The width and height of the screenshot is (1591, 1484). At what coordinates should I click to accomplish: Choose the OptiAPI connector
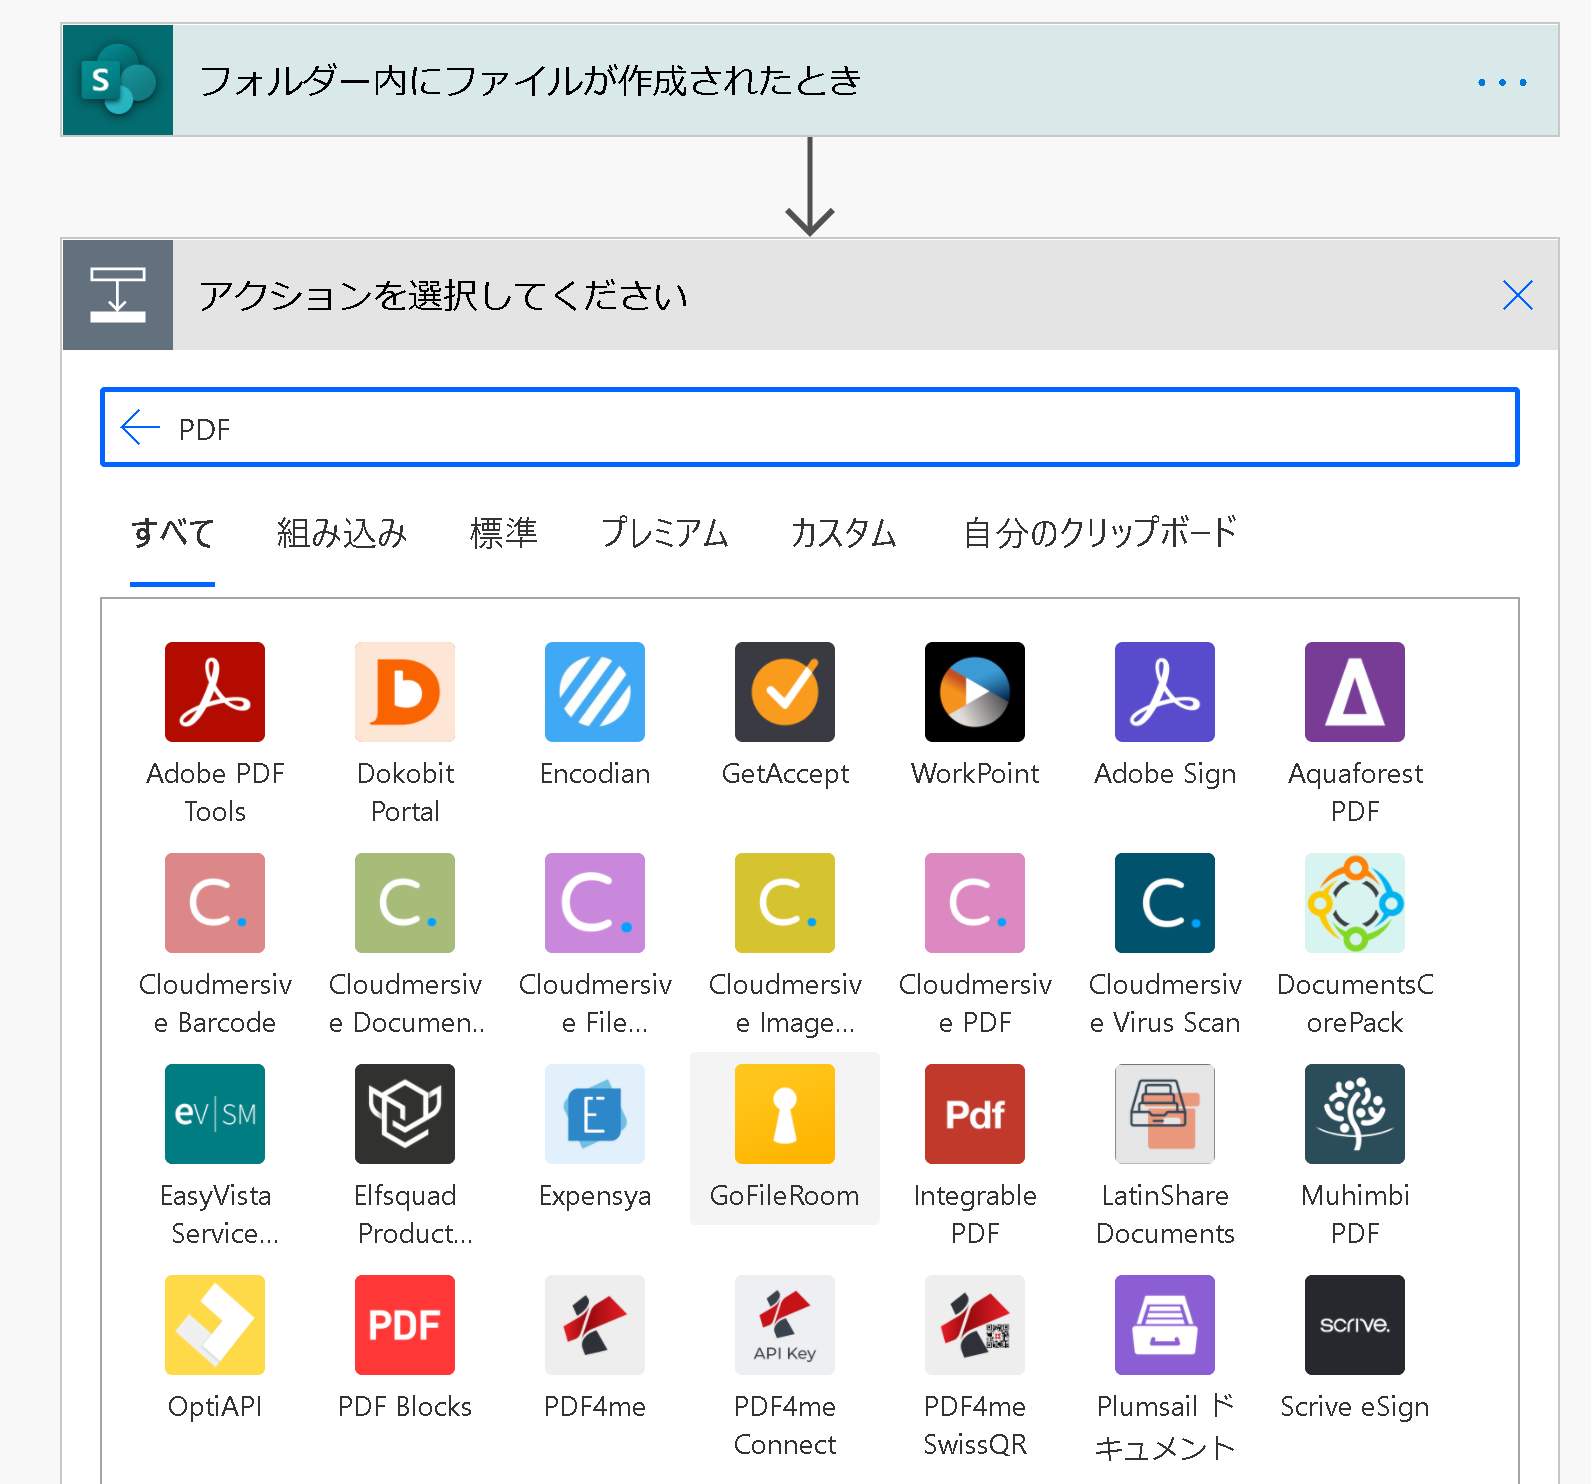(x=215, y=1325)
